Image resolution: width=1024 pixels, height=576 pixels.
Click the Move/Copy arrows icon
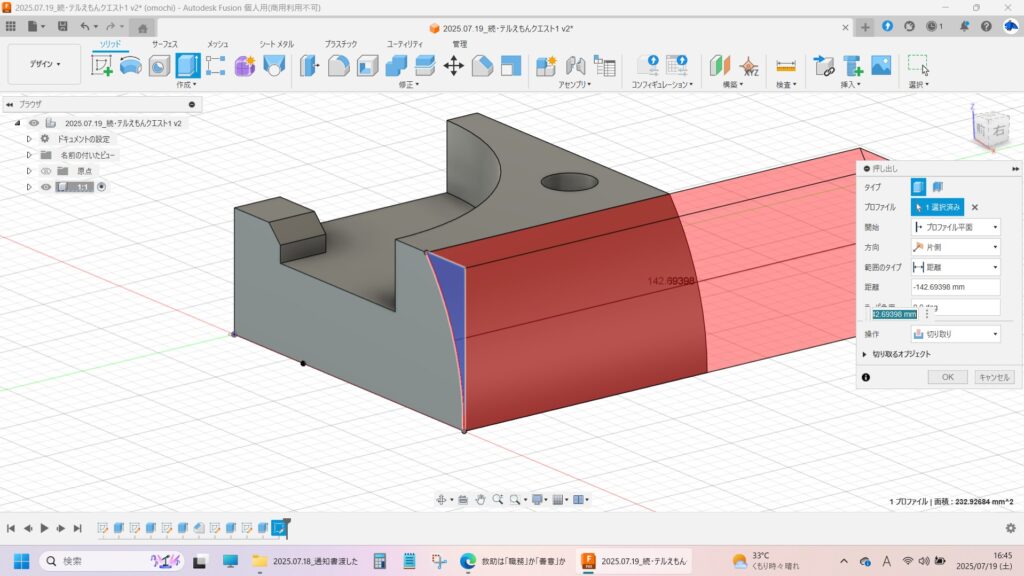453,66
